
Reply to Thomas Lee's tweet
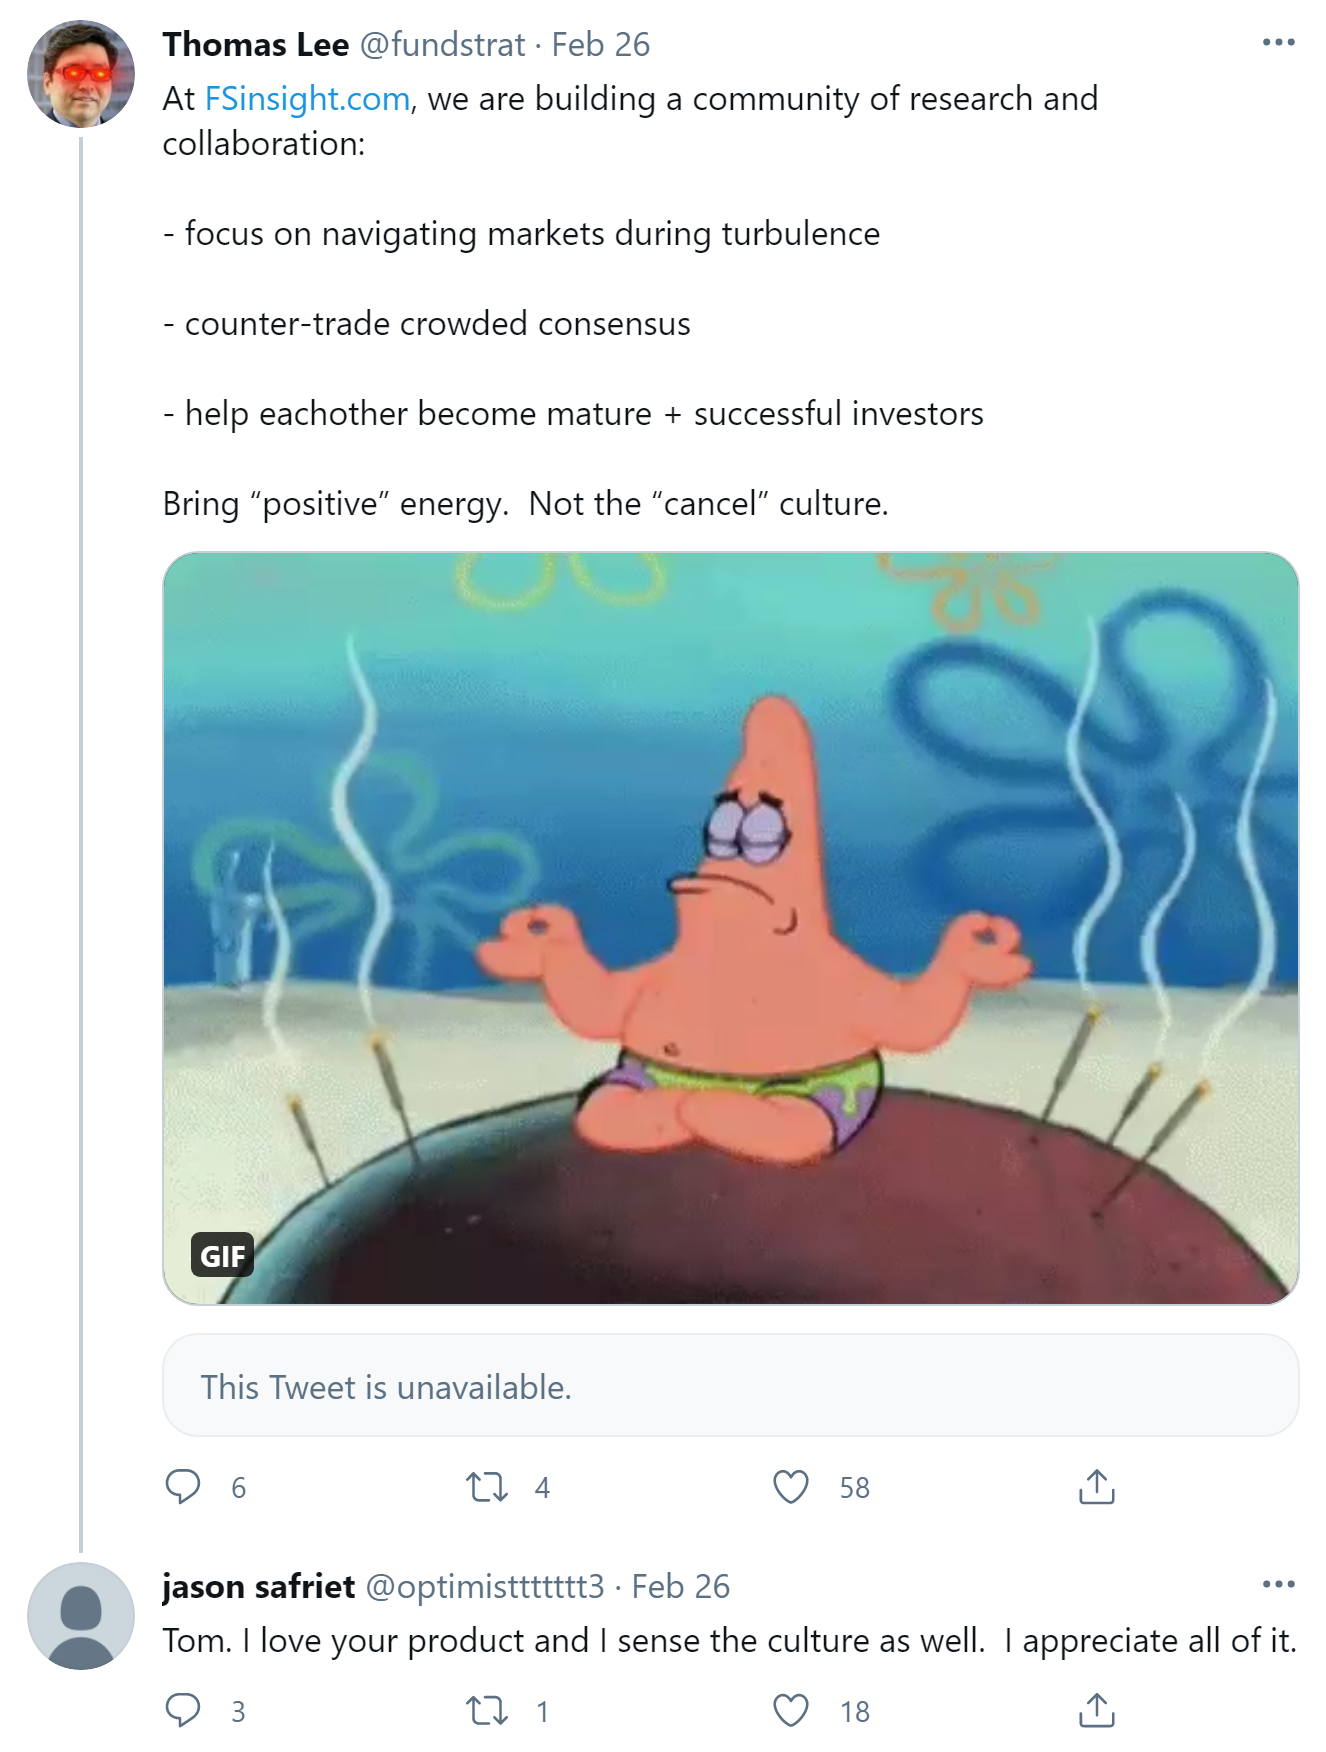[183, 1487]
